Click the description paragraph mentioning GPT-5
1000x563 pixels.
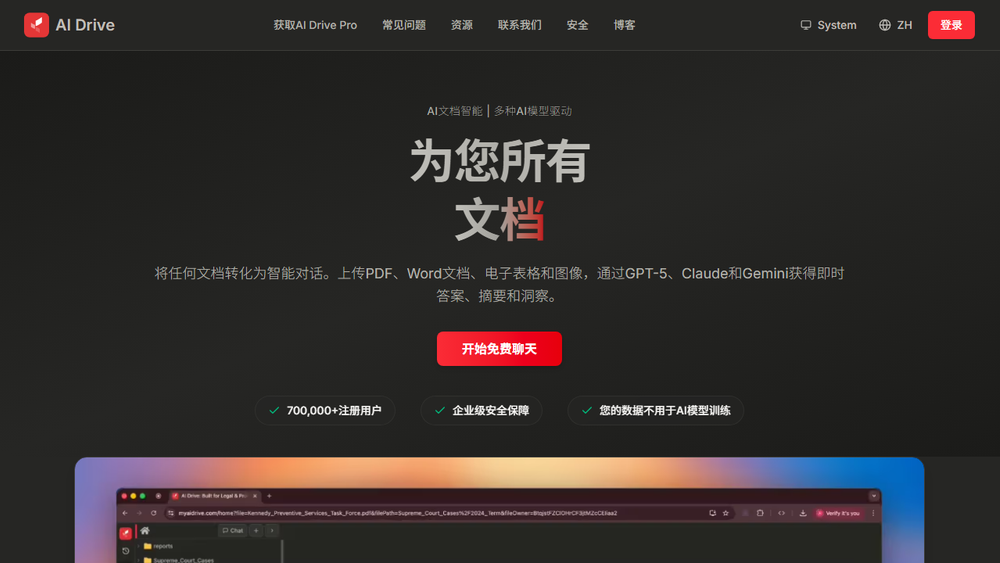tap(499, 284)
